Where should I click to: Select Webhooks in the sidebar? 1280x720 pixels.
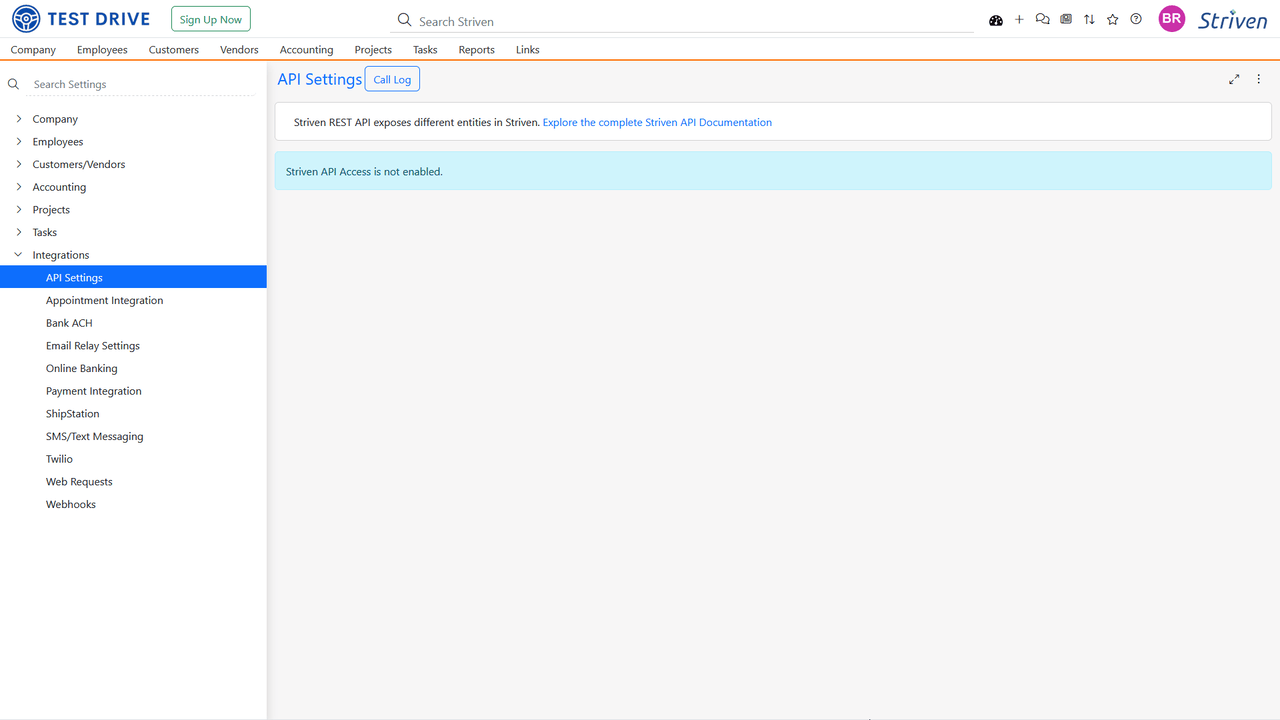[70, 503]
